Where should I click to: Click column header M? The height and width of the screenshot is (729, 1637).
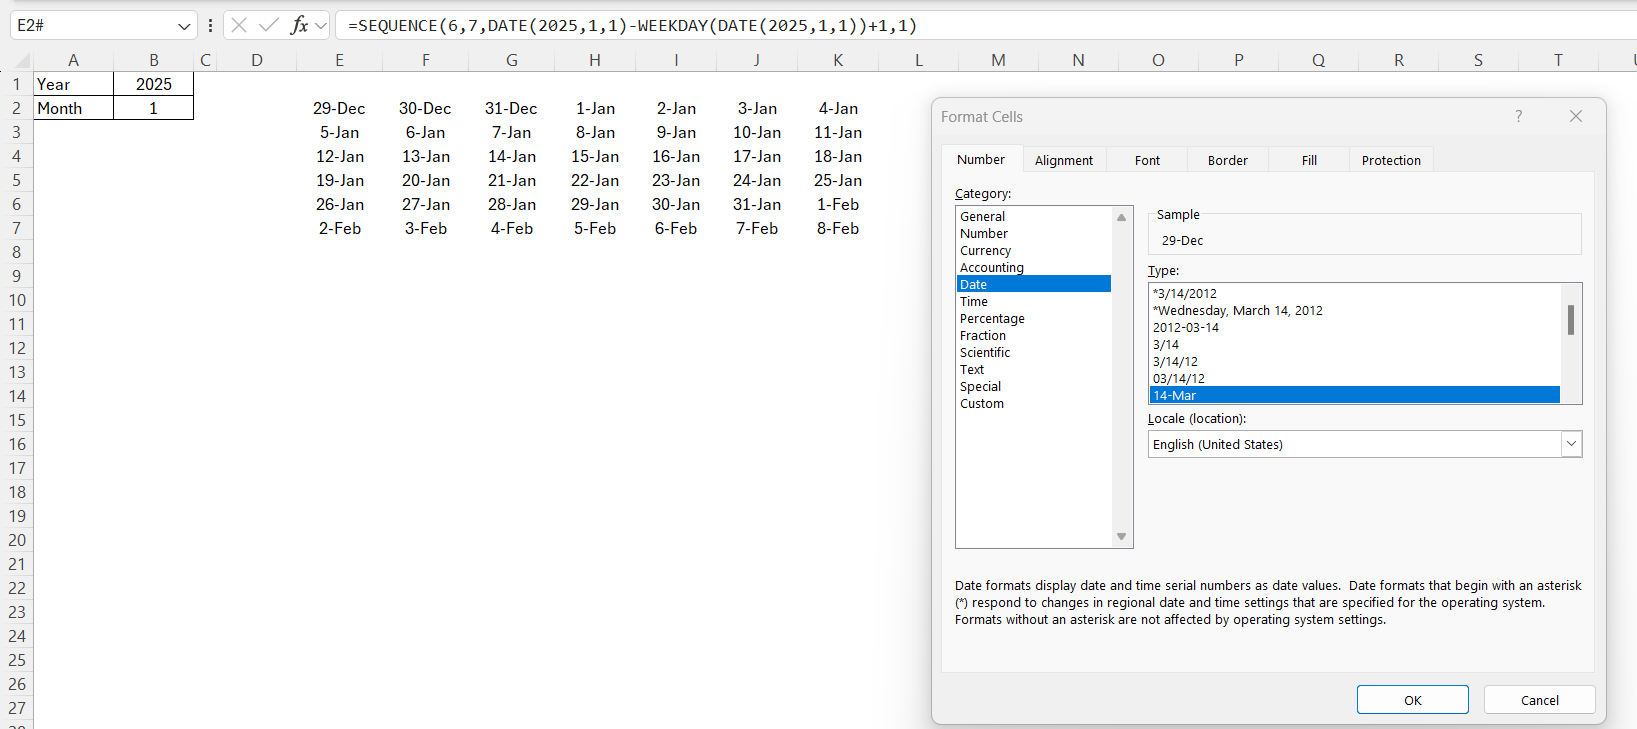pos(998,60)
